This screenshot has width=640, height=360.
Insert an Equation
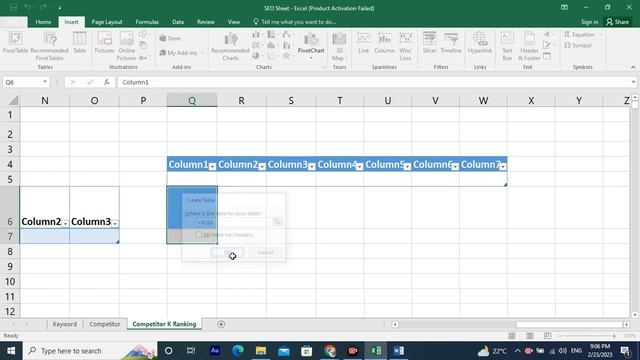(x=580, y=35)
